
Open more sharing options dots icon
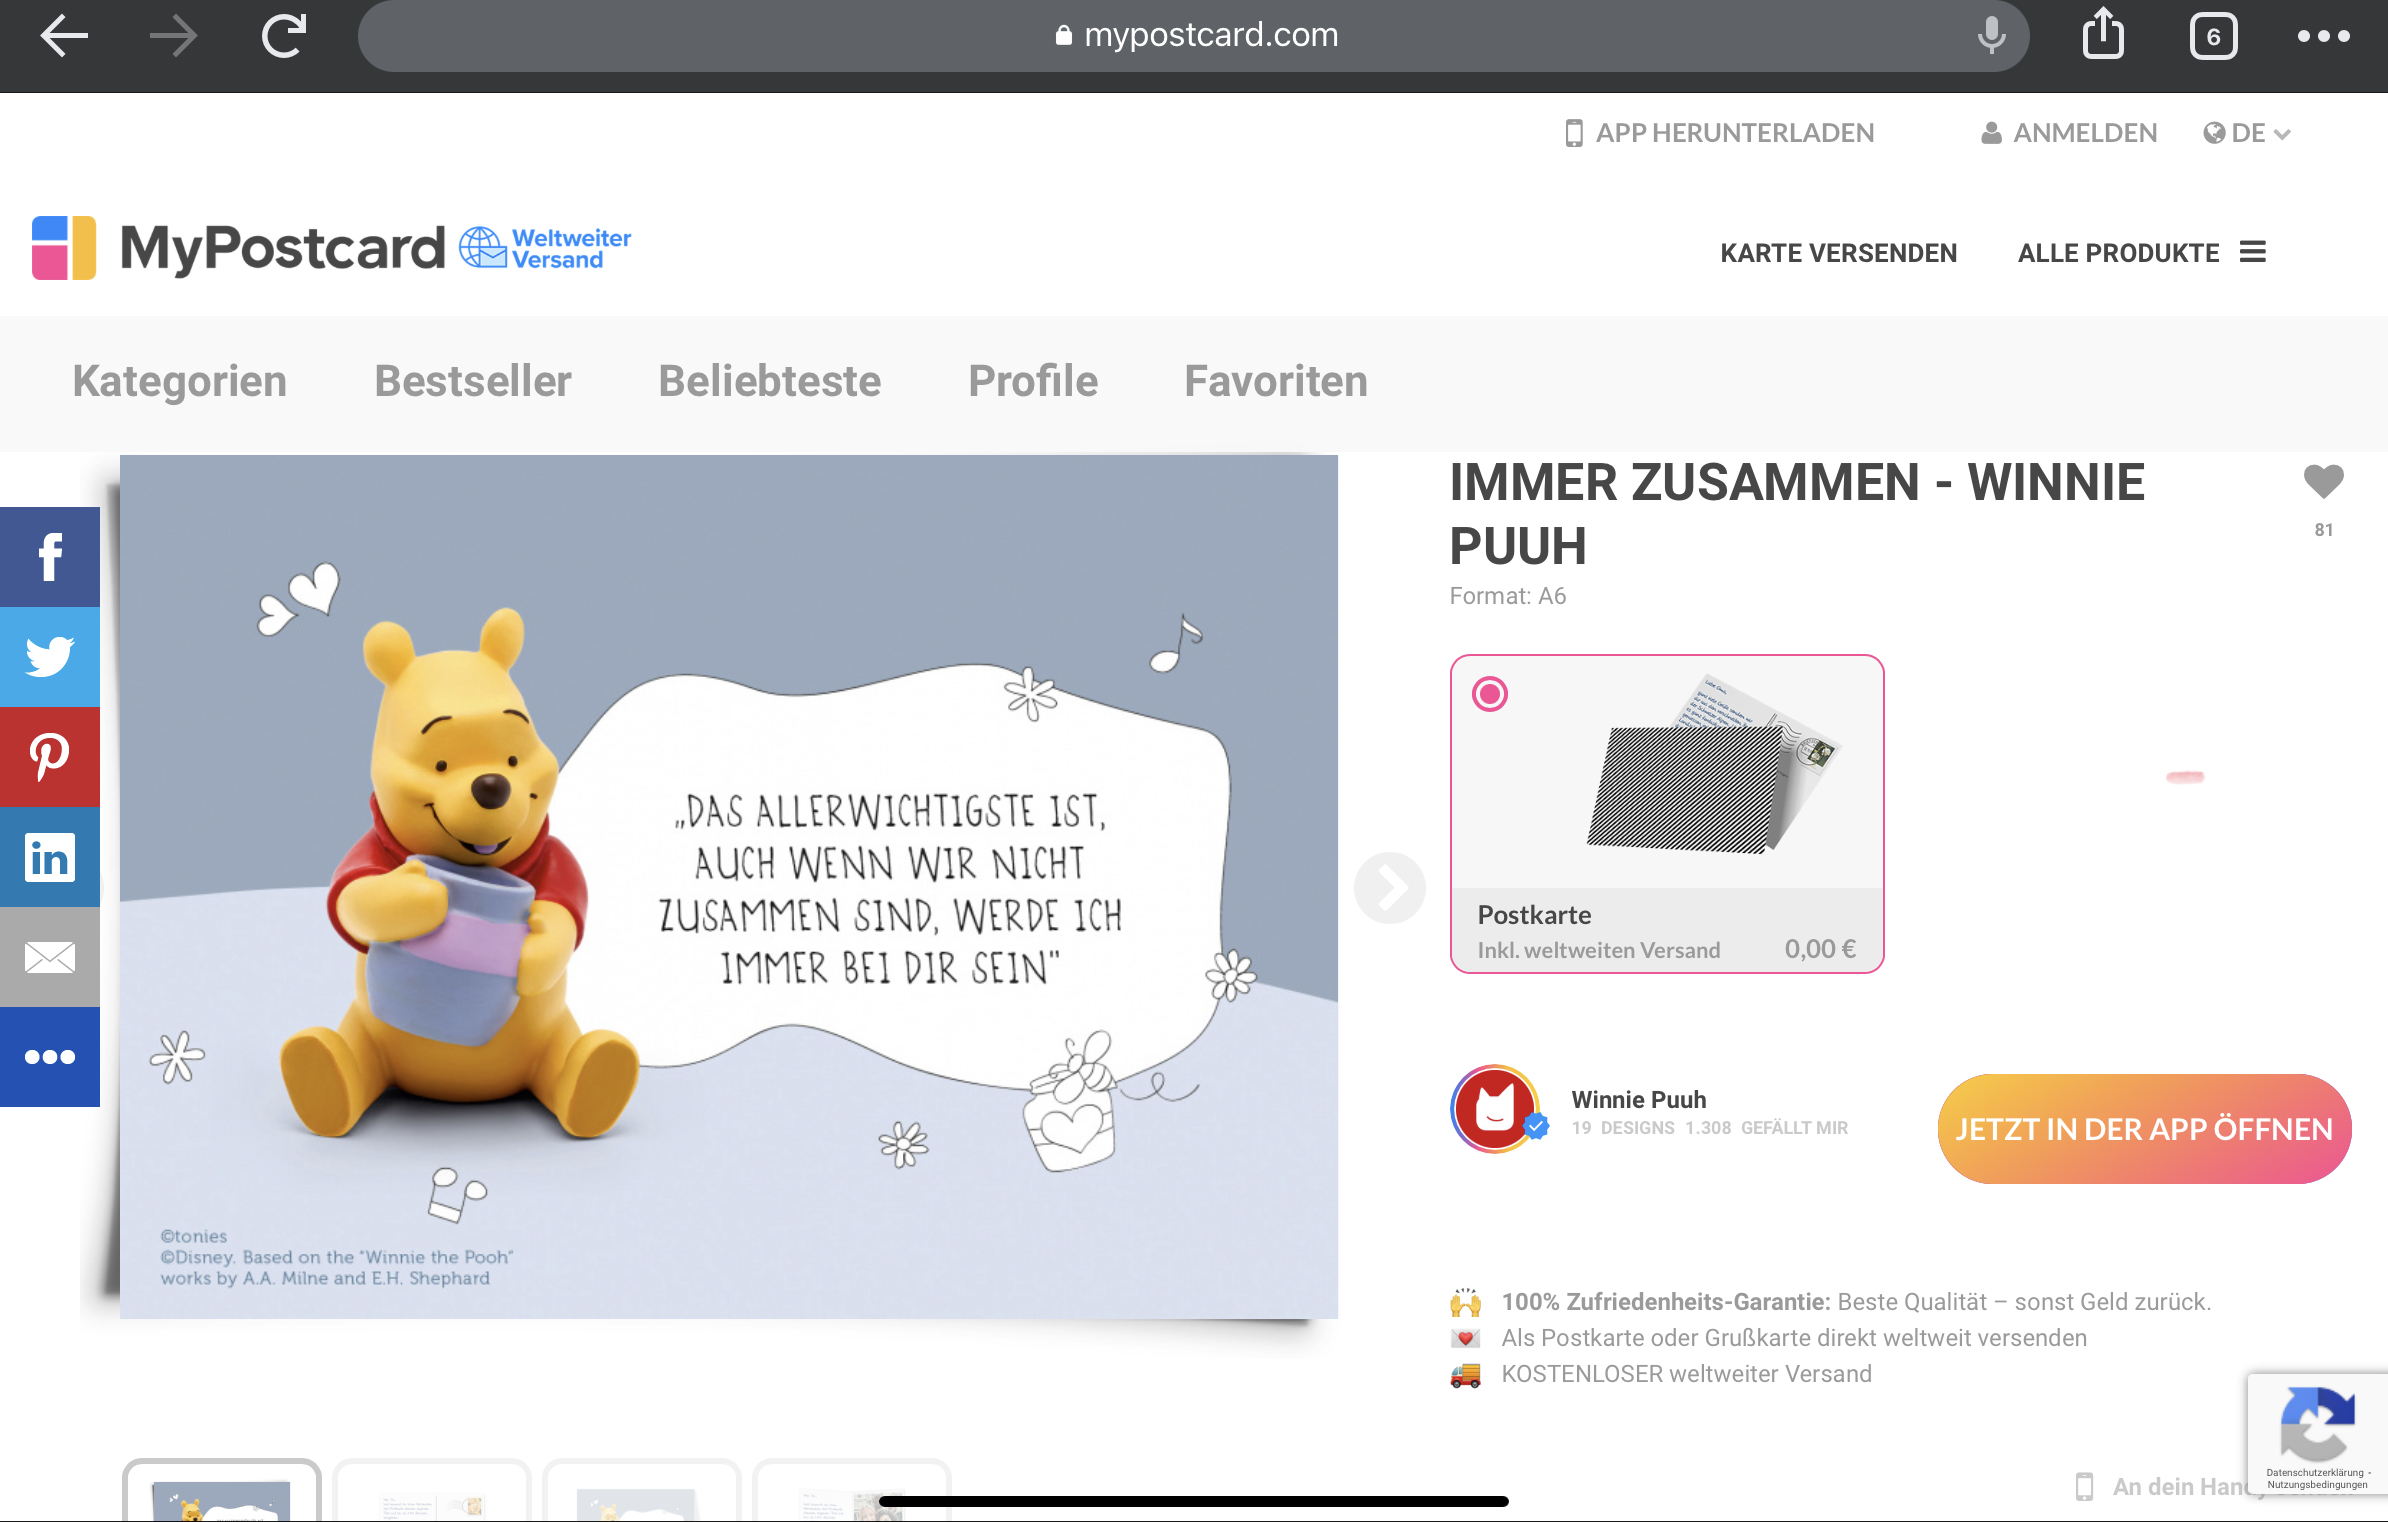point(50,1057)
